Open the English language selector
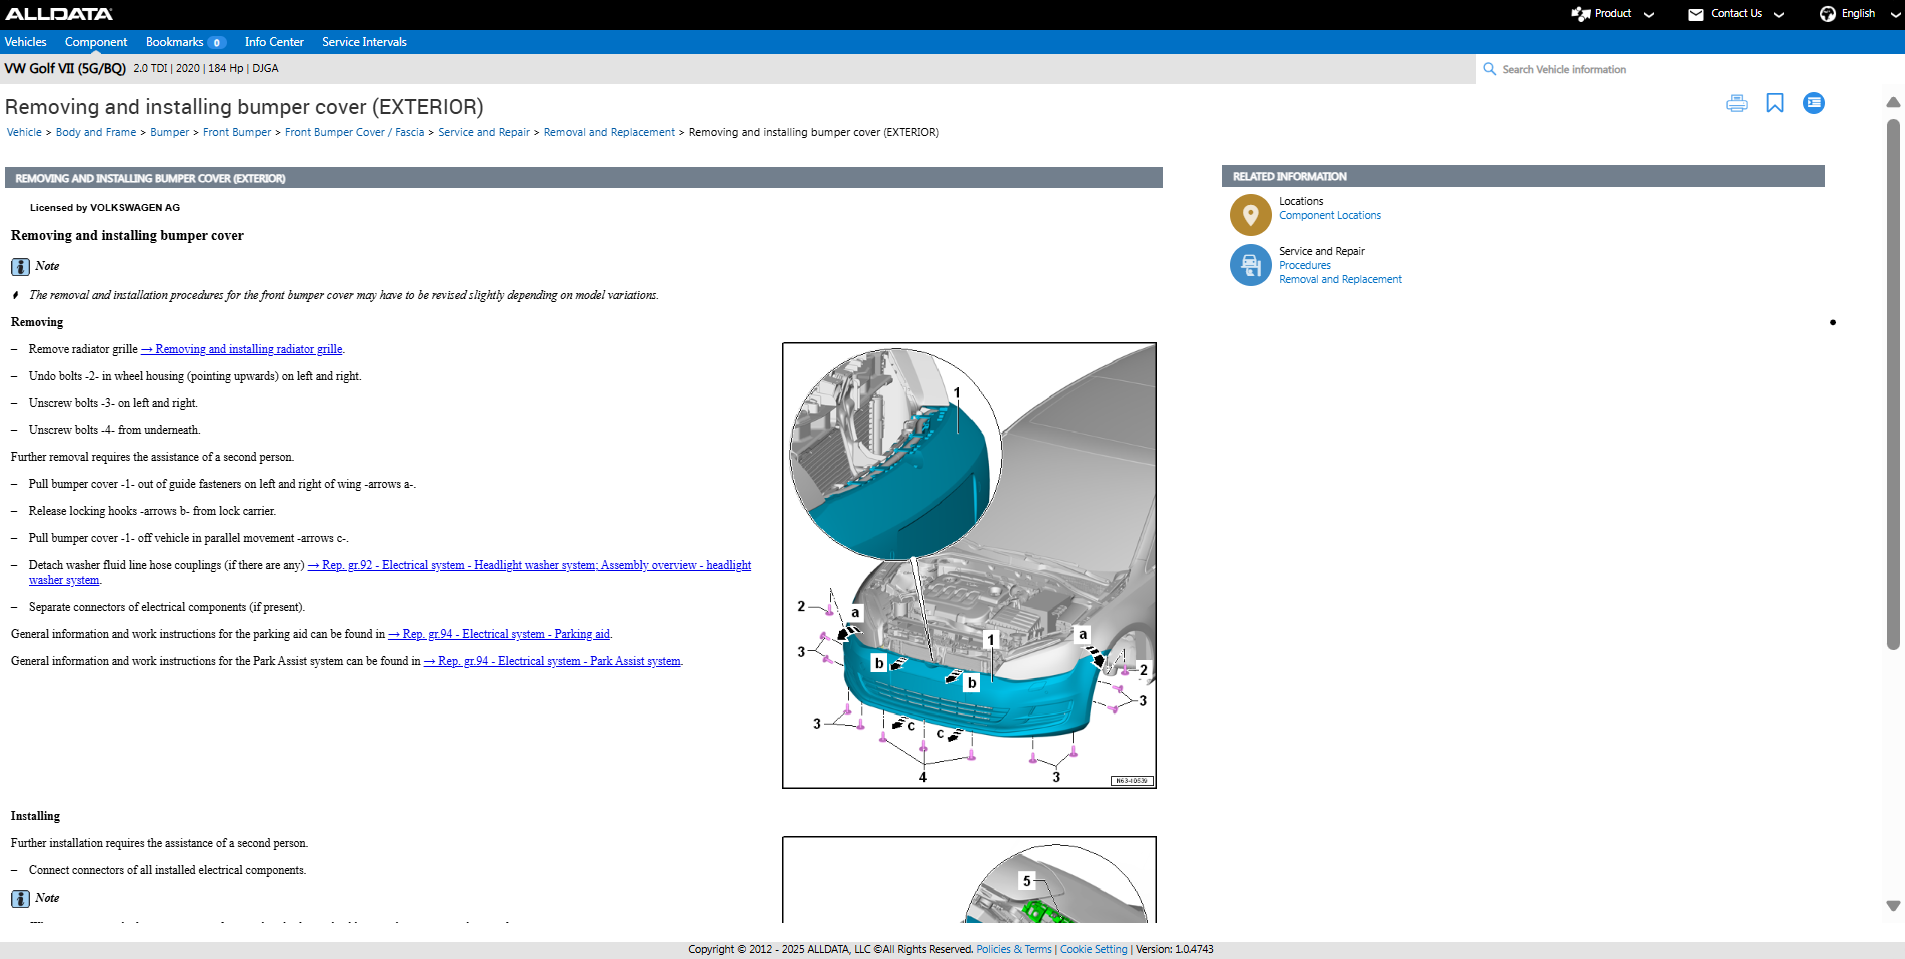Screen dimensions: 1905x959 coord(1858,14)
